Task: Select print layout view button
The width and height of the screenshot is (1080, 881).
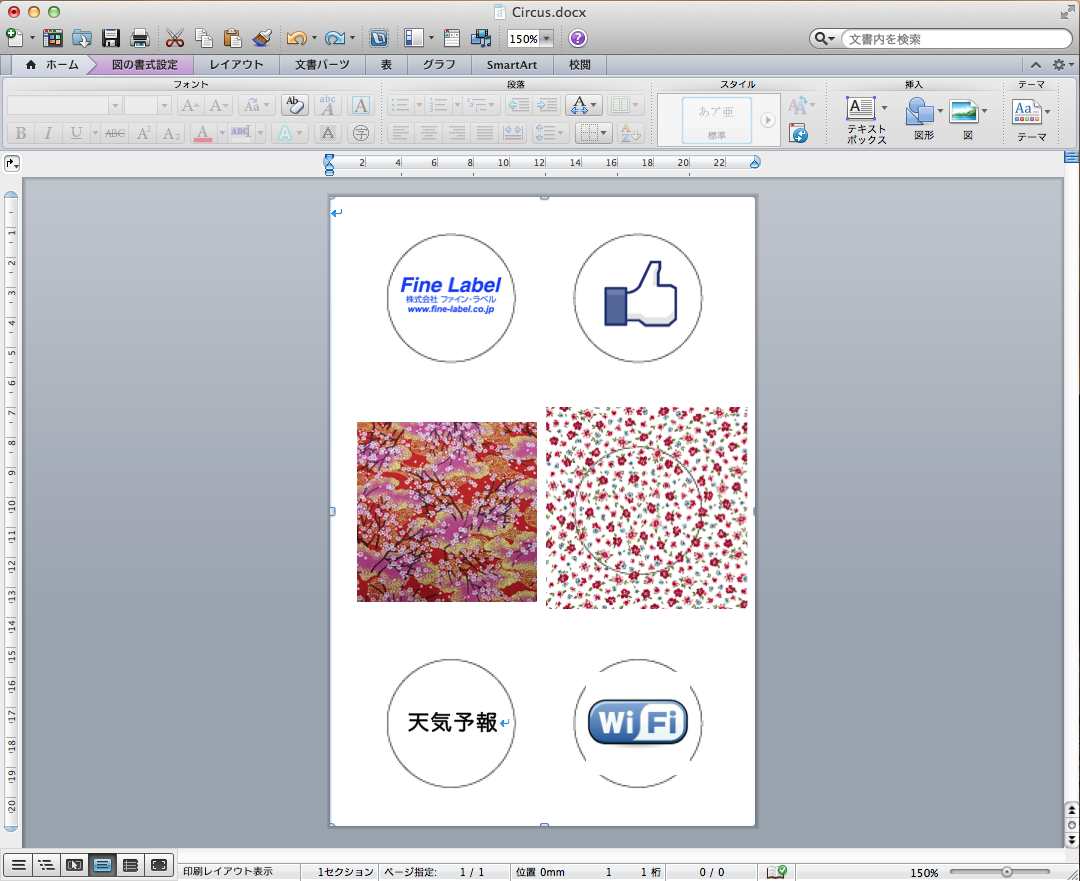Action: [x=103, y=865]
